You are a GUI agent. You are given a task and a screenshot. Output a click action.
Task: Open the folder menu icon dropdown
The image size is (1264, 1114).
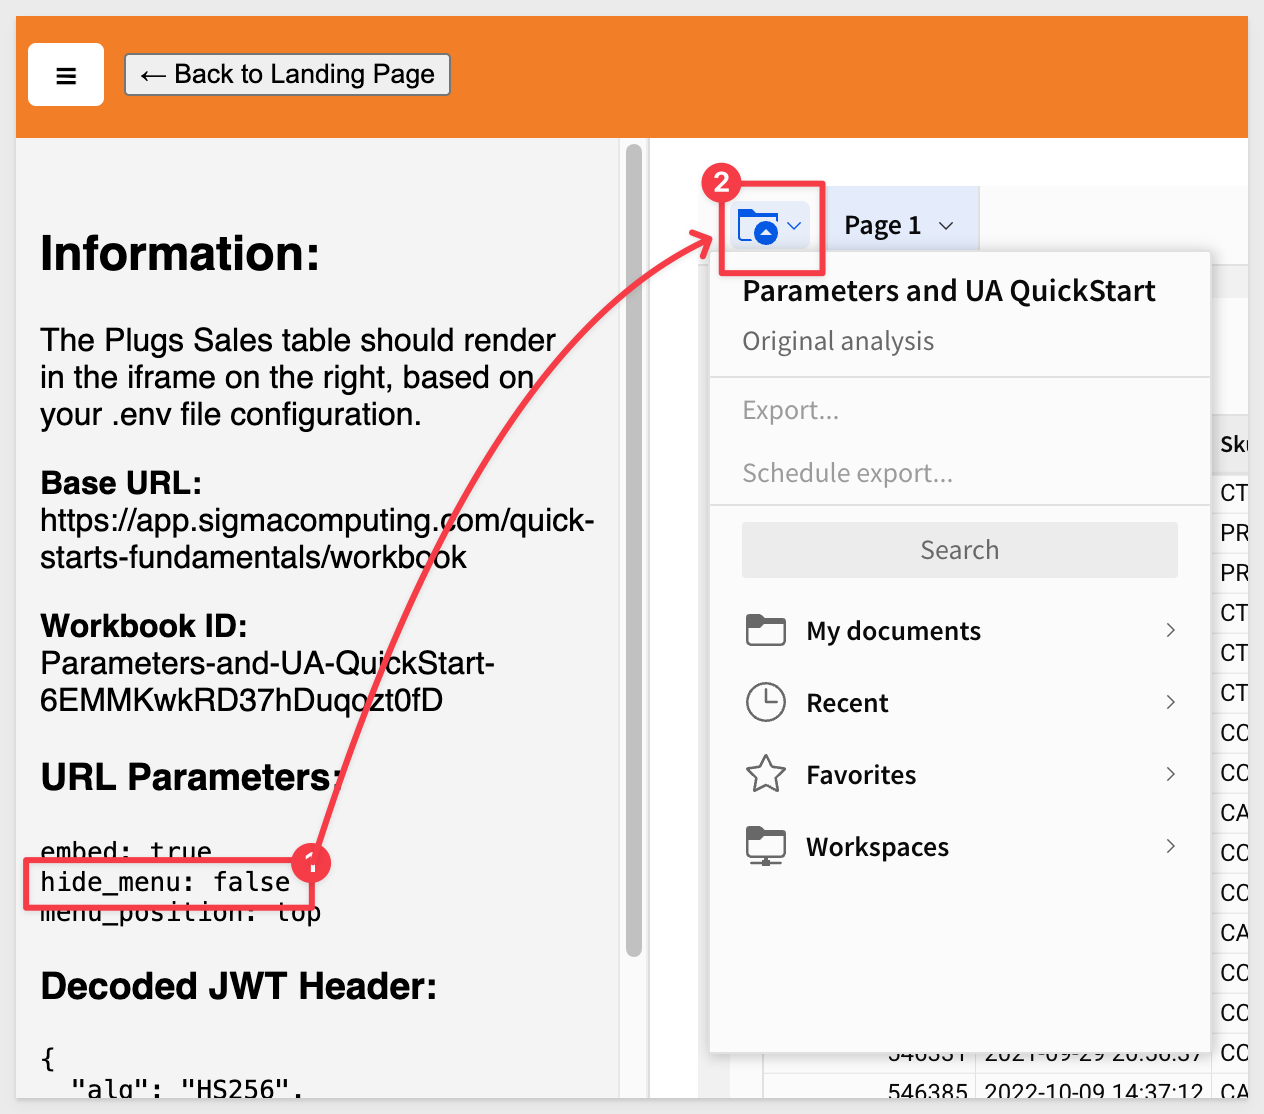tap(769, 227)
